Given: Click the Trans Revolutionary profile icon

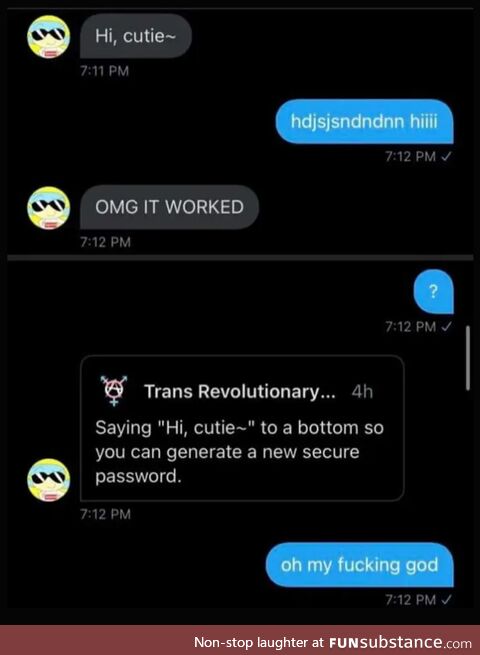Looking at the screenshot, I should click(114, 391).
